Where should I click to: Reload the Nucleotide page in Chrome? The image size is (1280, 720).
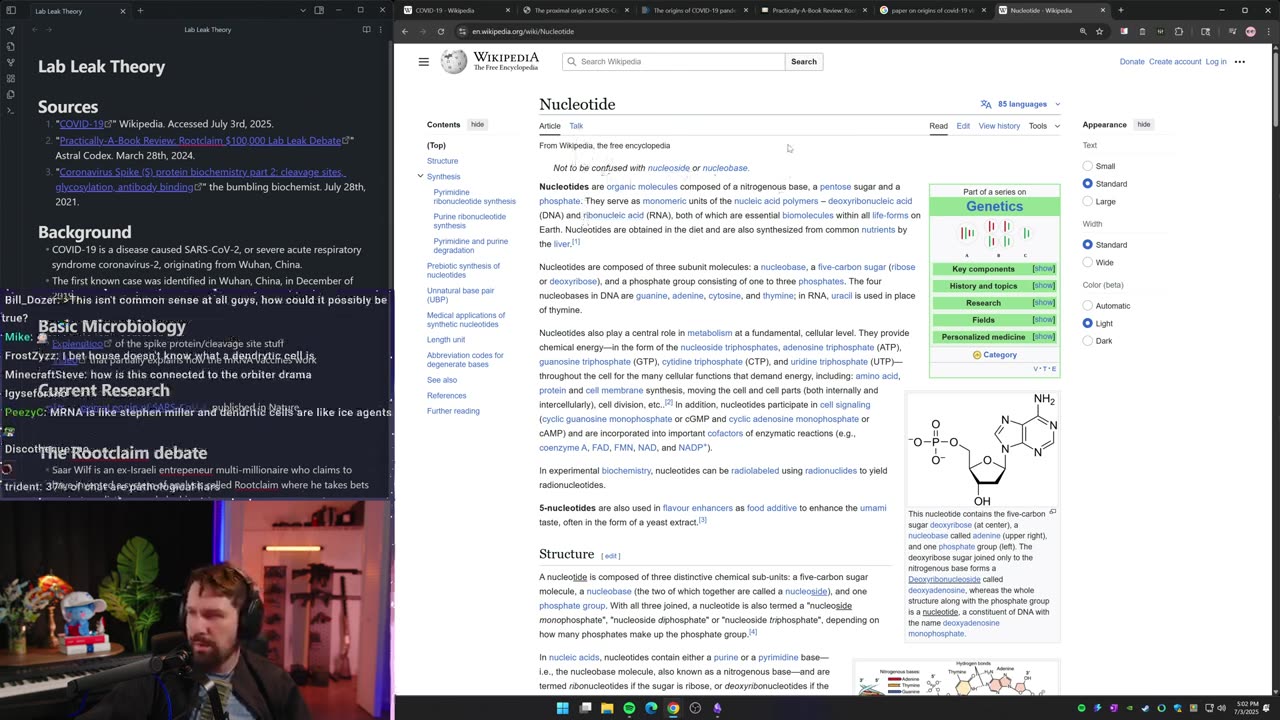tap(440, 31)
